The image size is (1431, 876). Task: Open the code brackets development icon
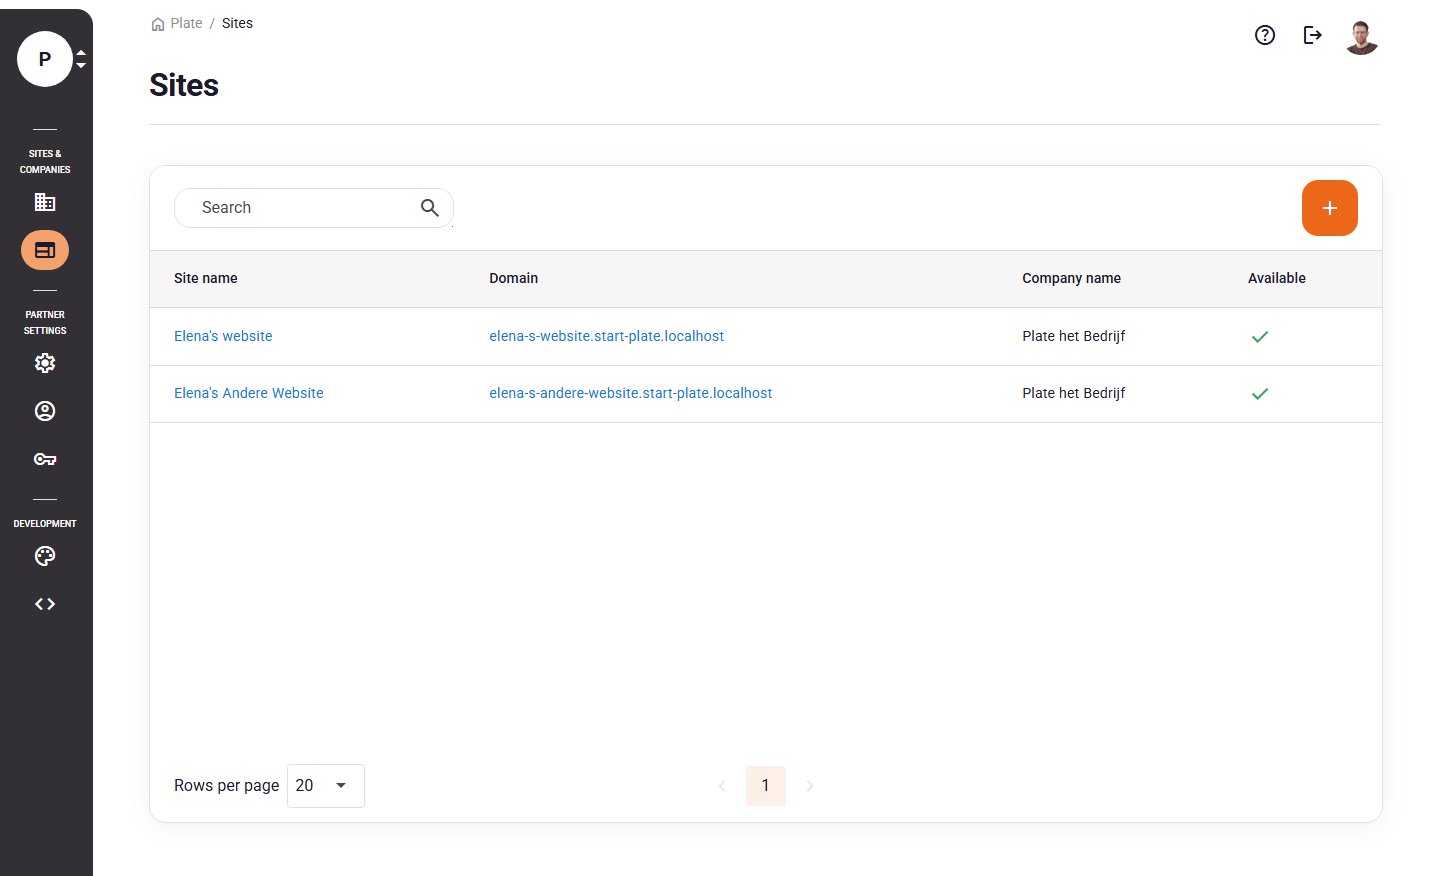pyautogui.click(x=45, y=604)
